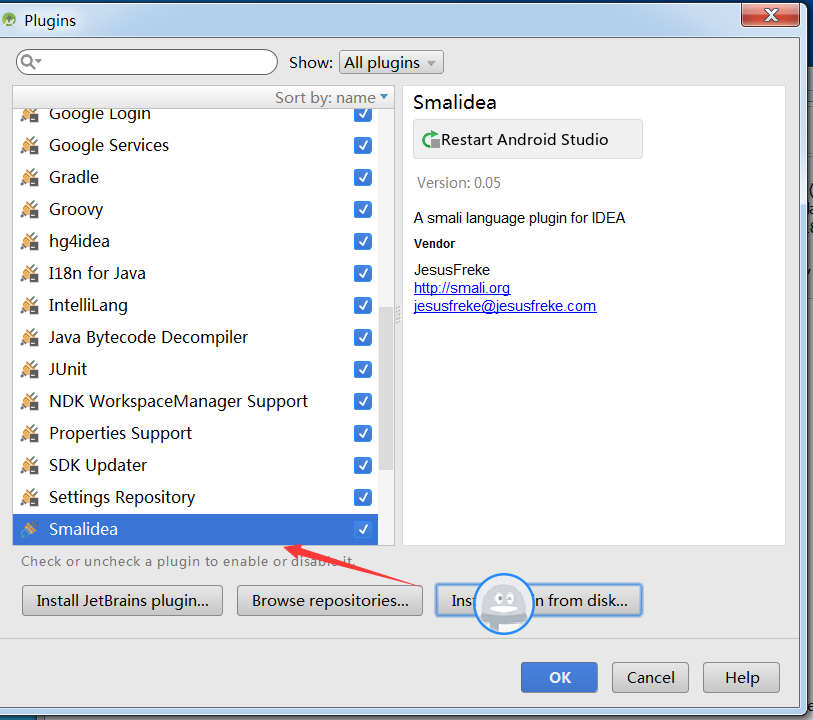The width and height of the screenshot is (813, 720).
Task: Disable the Google Login plugin checkbox
Action: click(x=363, y=114)
